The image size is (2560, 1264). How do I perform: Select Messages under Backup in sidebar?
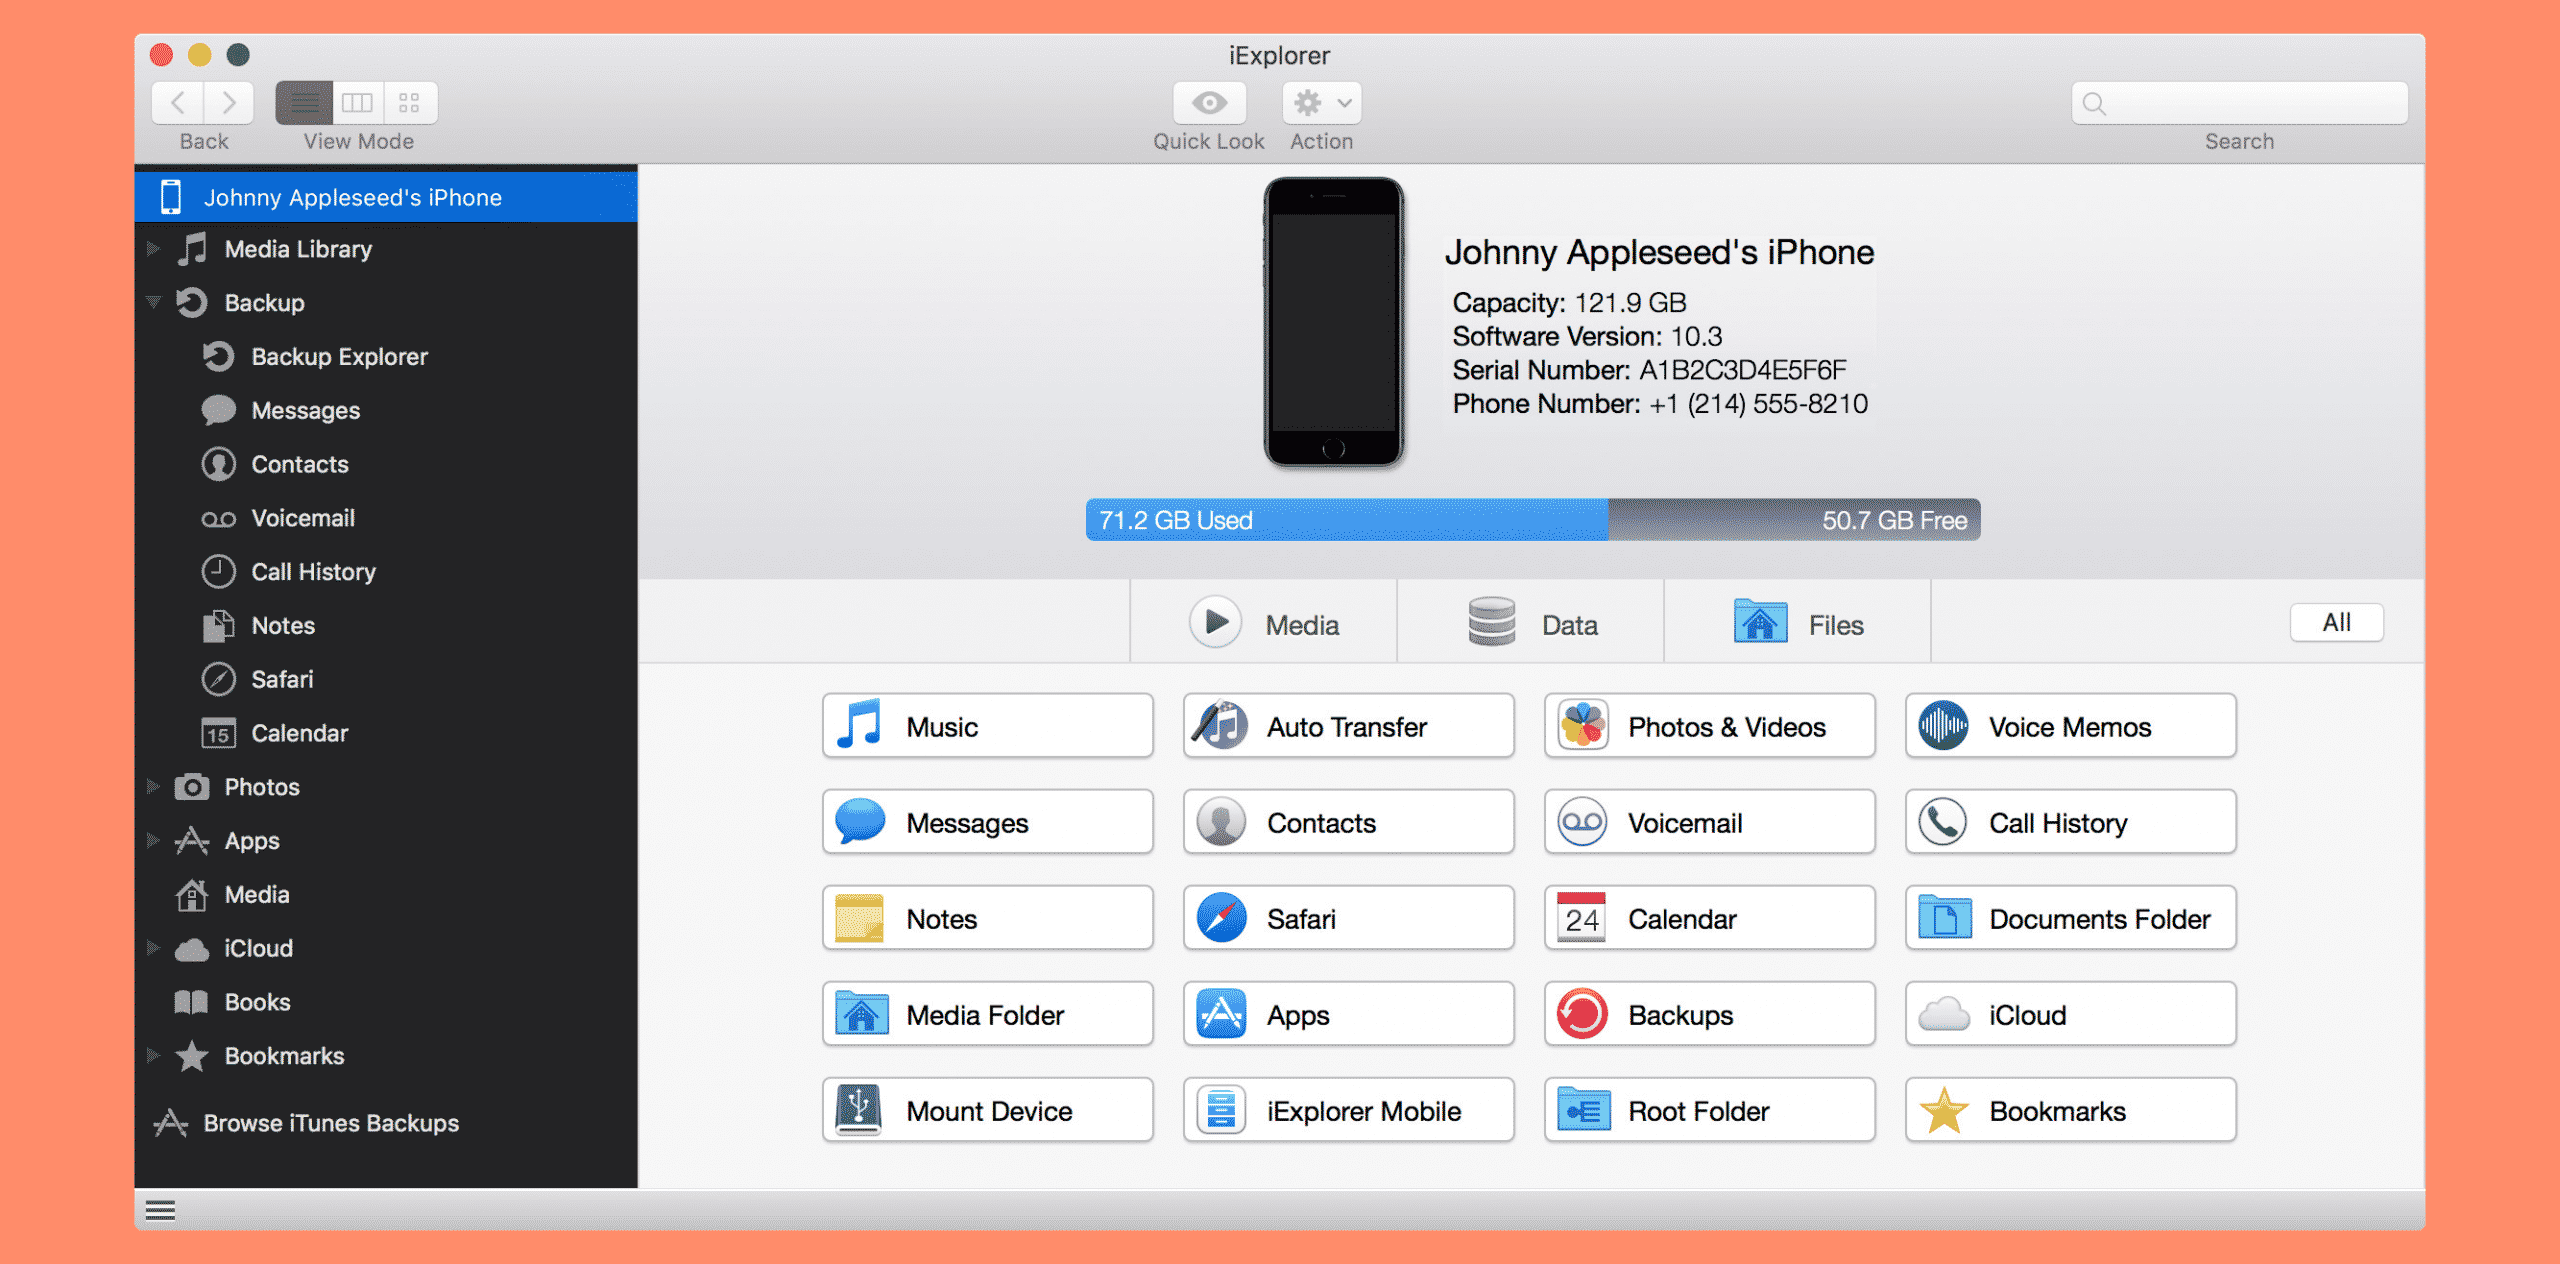[x=386, y=410]
